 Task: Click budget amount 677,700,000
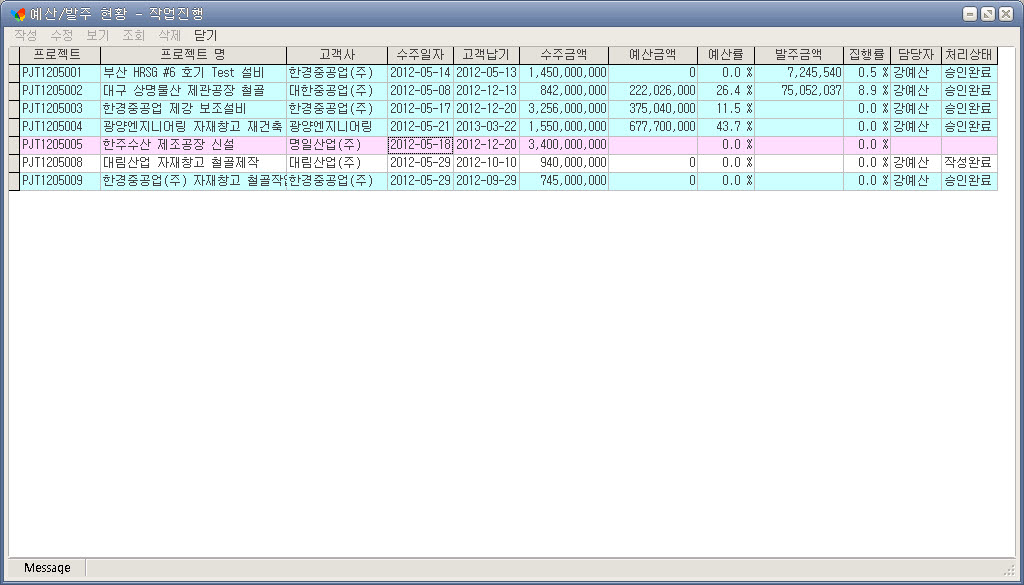tap(653, 127)
